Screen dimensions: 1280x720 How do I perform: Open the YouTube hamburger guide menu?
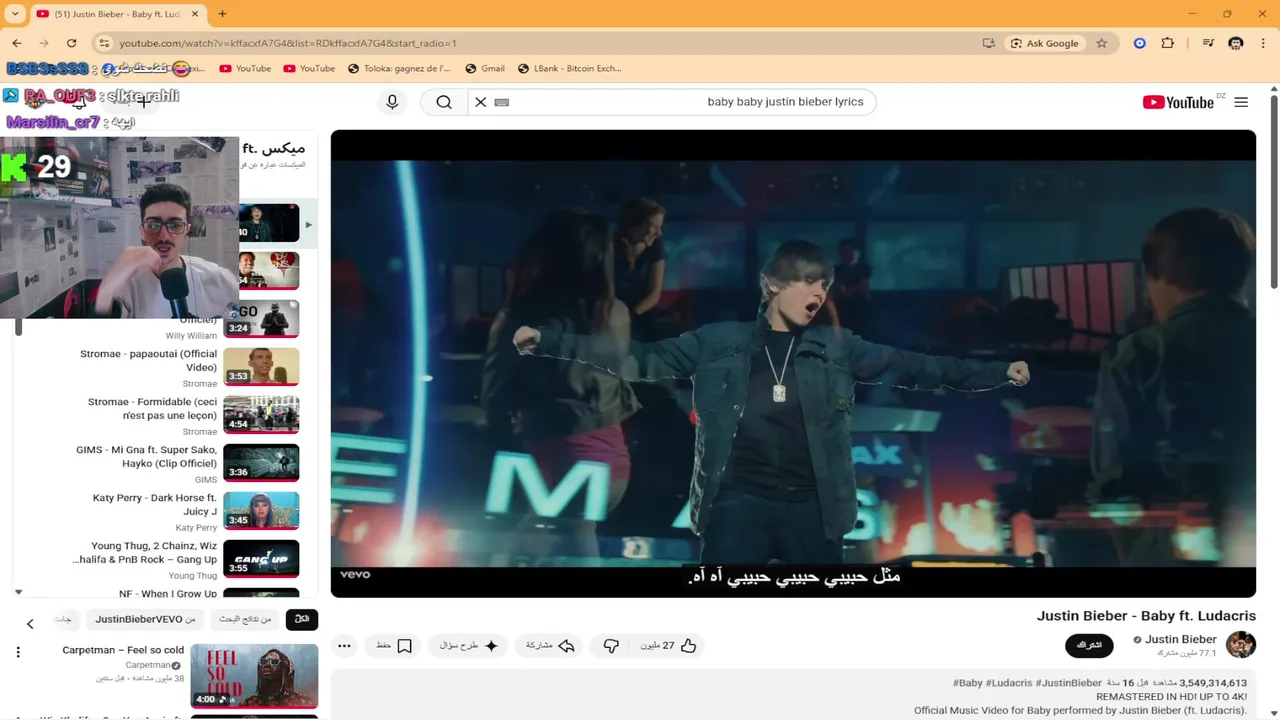click(x=1241, y=102)
